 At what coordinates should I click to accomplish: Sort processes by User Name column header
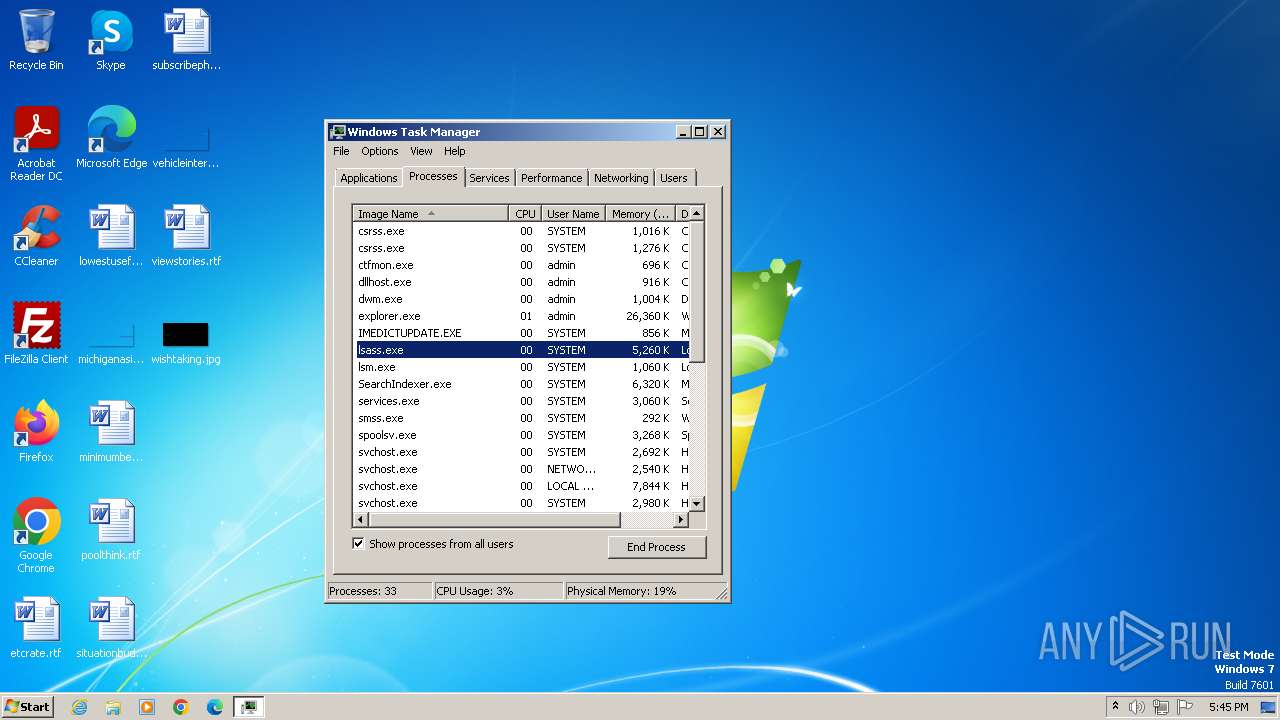[573, 214]
